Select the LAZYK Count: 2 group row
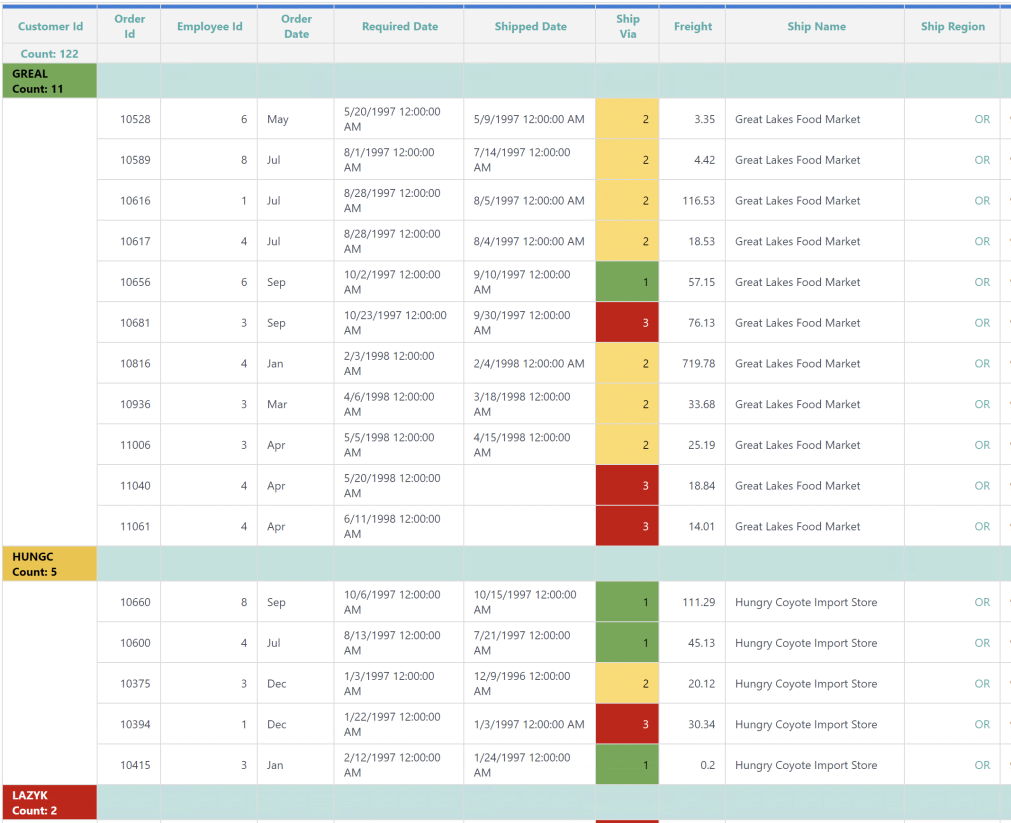 [50, 802]
